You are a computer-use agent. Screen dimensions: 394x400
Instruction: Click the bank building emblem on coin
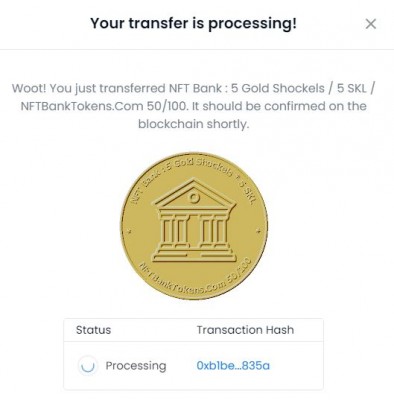coord(194,220)
